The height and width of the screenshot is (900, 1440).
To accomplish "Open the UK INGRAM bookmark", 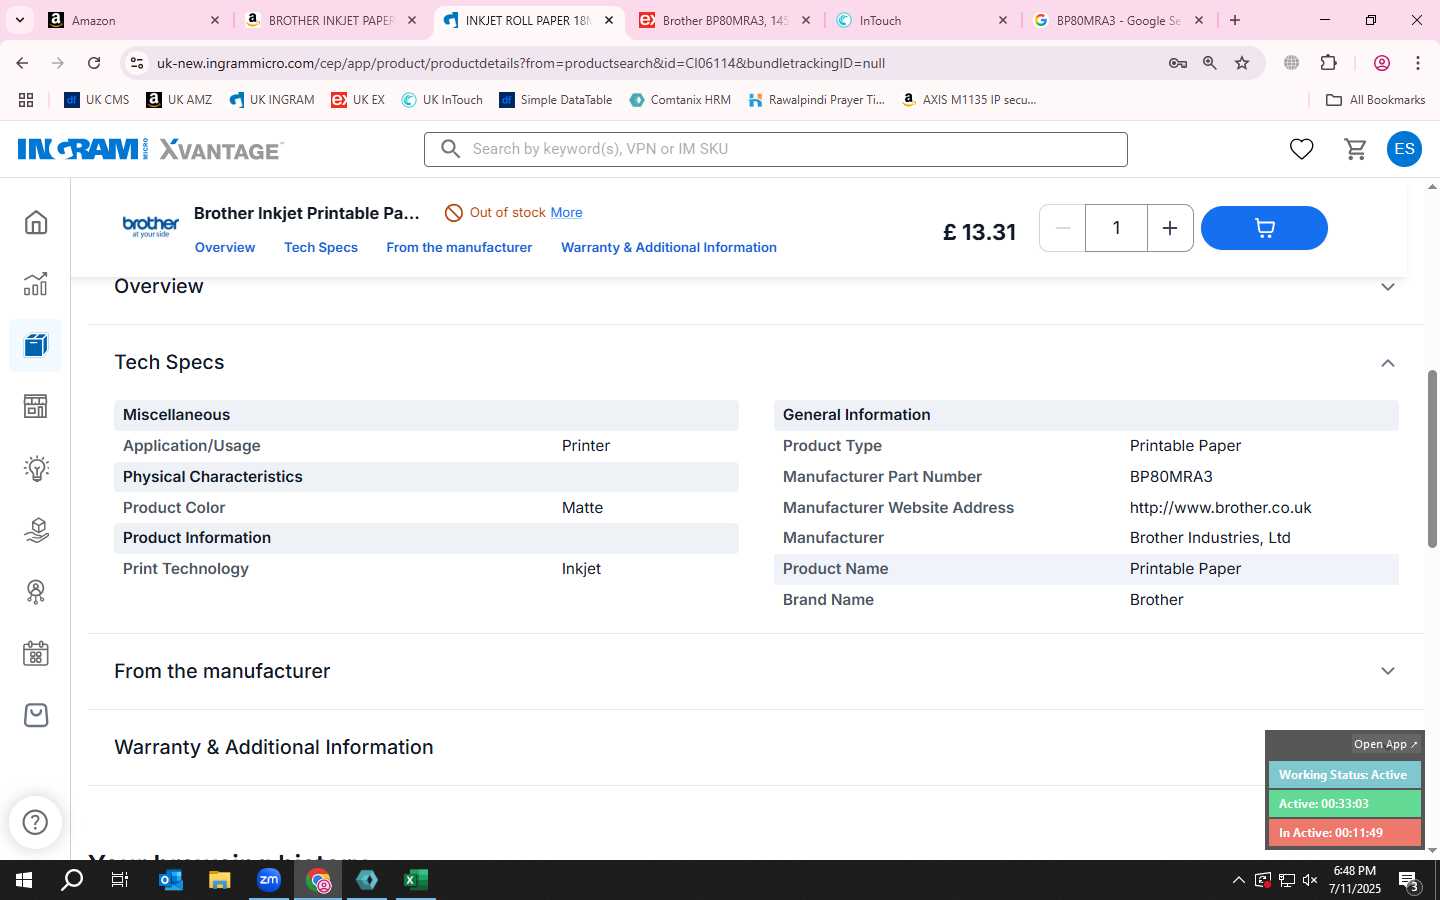I will 272,100.
